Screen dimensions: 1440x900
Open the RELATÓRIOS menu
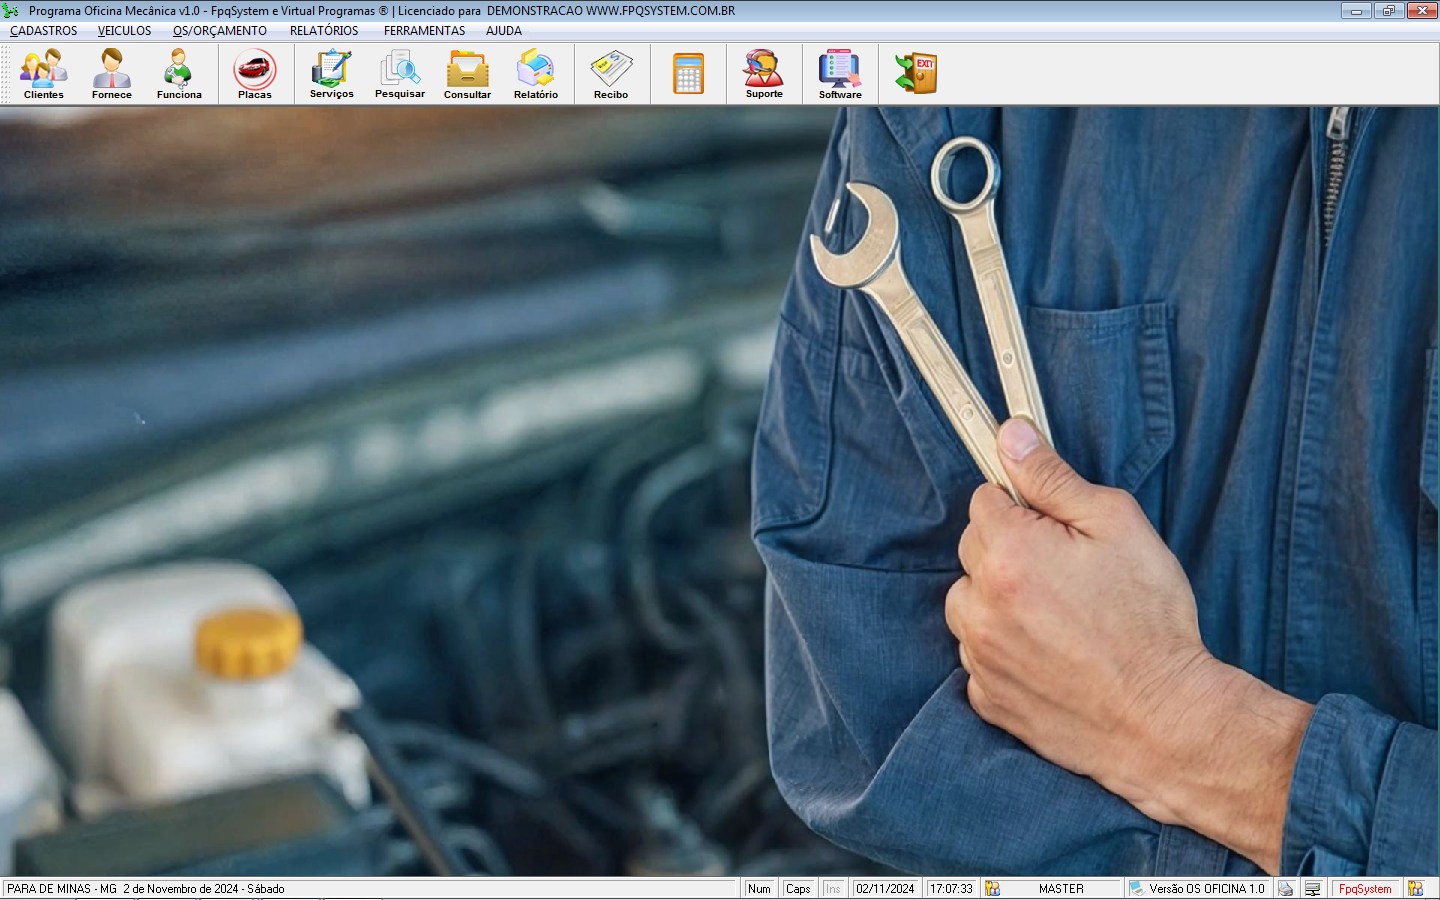tap(324, 31)
